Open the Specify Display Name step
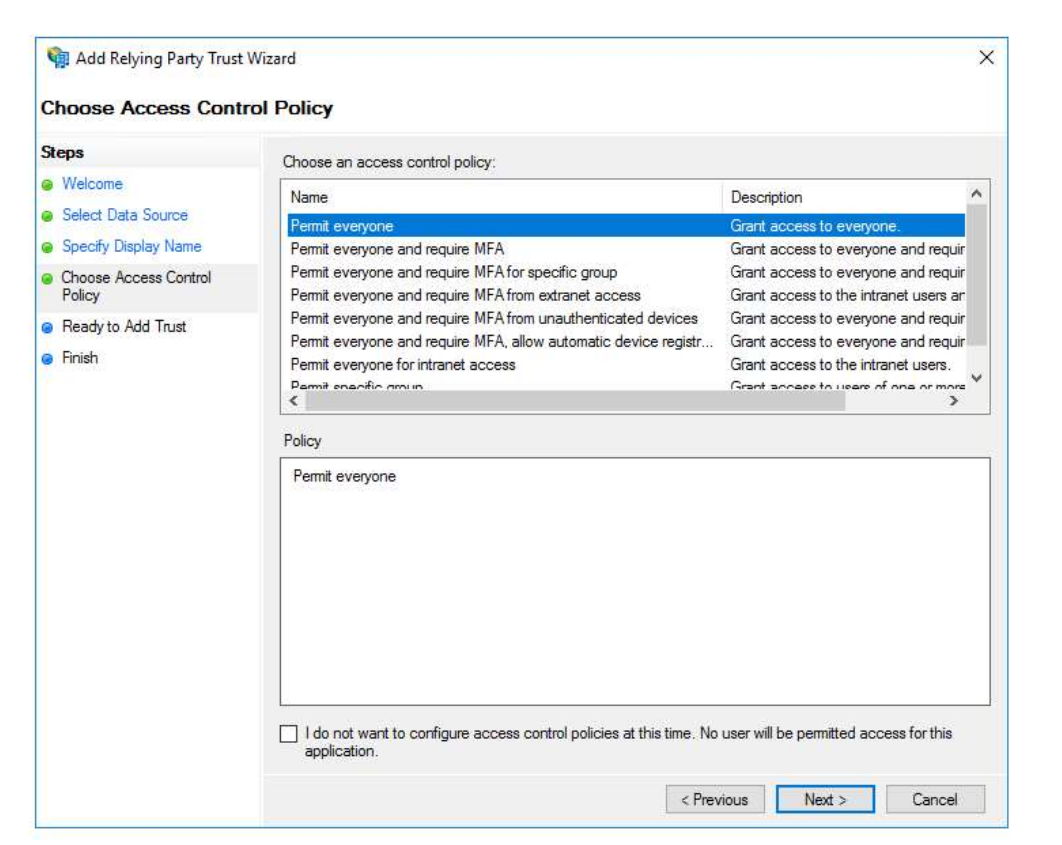The width and height of the screenshot is (1062, 845). tap(131, 246)
